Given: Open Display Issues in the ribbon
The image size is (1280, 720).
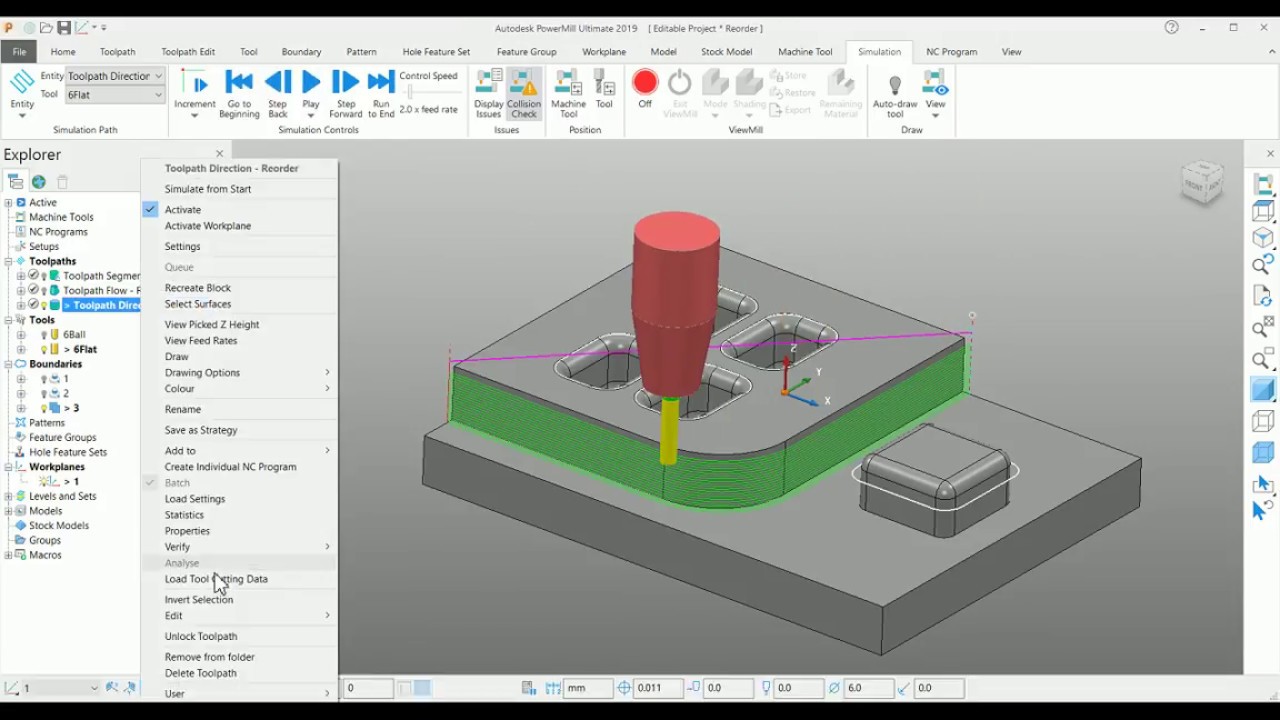Looking at the screenshot, I should [x=489, y=93].
